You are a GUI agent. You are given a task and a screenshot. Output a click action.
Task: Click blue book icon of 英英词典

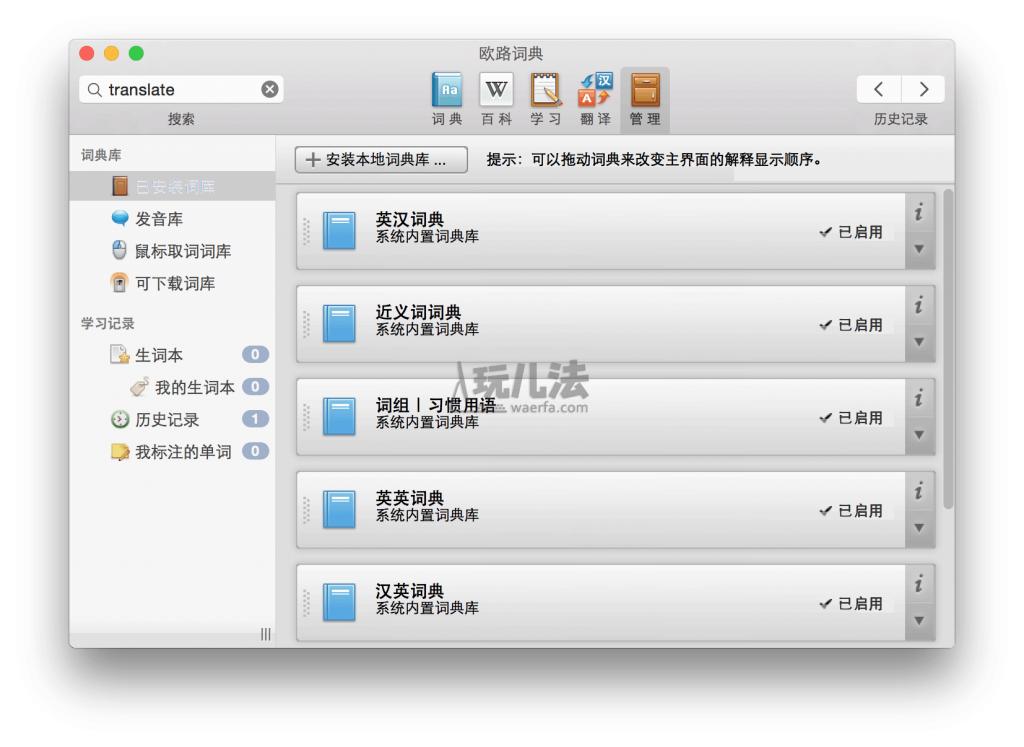coord(340,509)
